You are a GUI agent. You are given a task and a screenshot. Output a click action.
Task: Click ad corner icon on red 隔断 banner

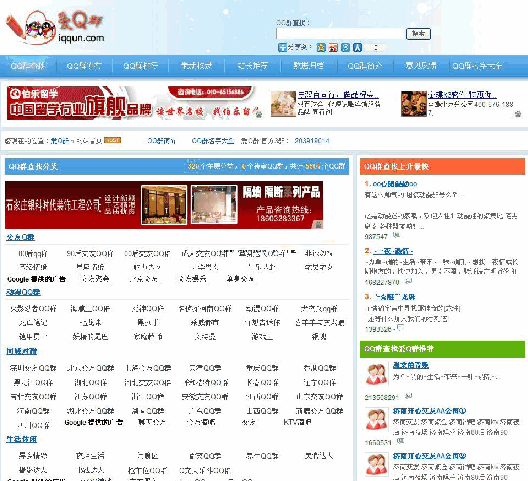[318, 224]
